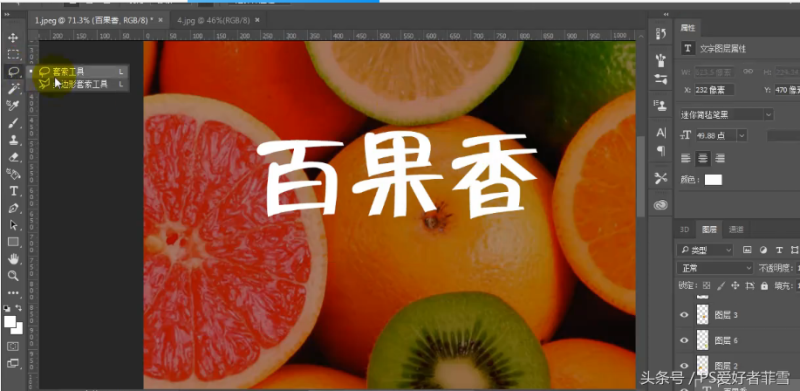The width and height of the screenshot is (800, 391).
Task: Left align the text
Action: click(x=686, y=159)
